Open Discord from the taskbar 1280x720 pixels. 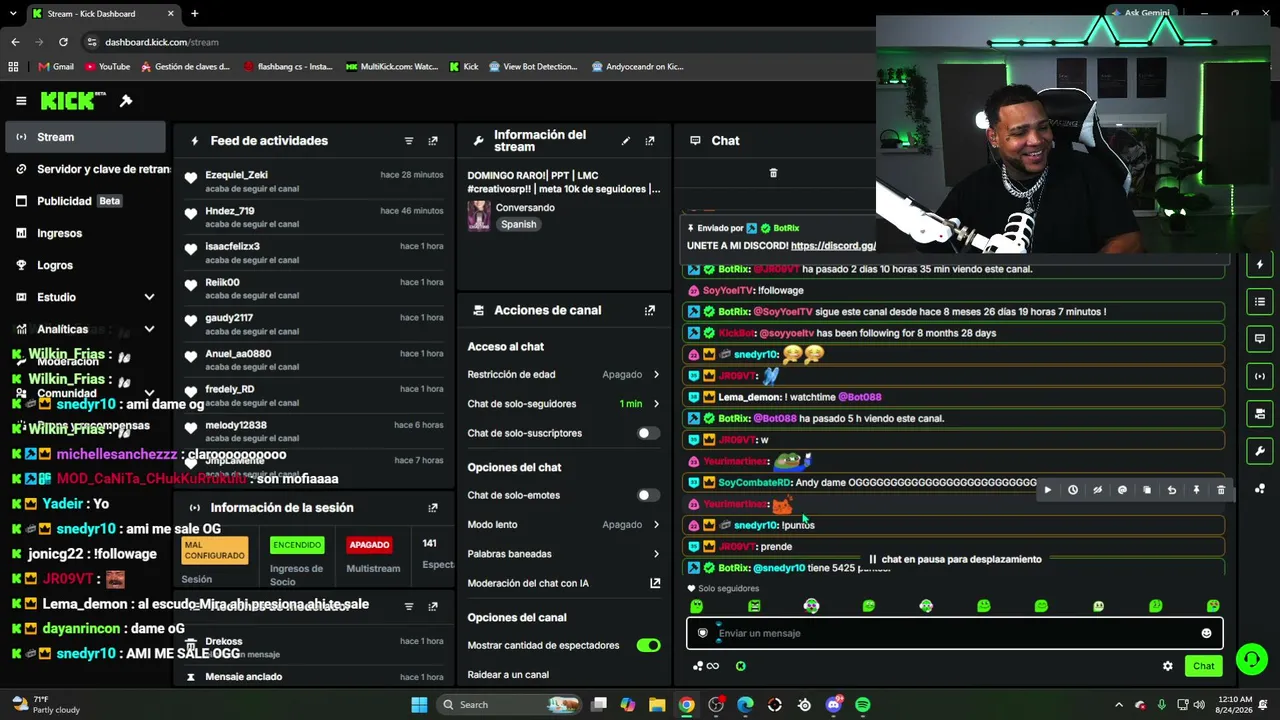(834, 705)
